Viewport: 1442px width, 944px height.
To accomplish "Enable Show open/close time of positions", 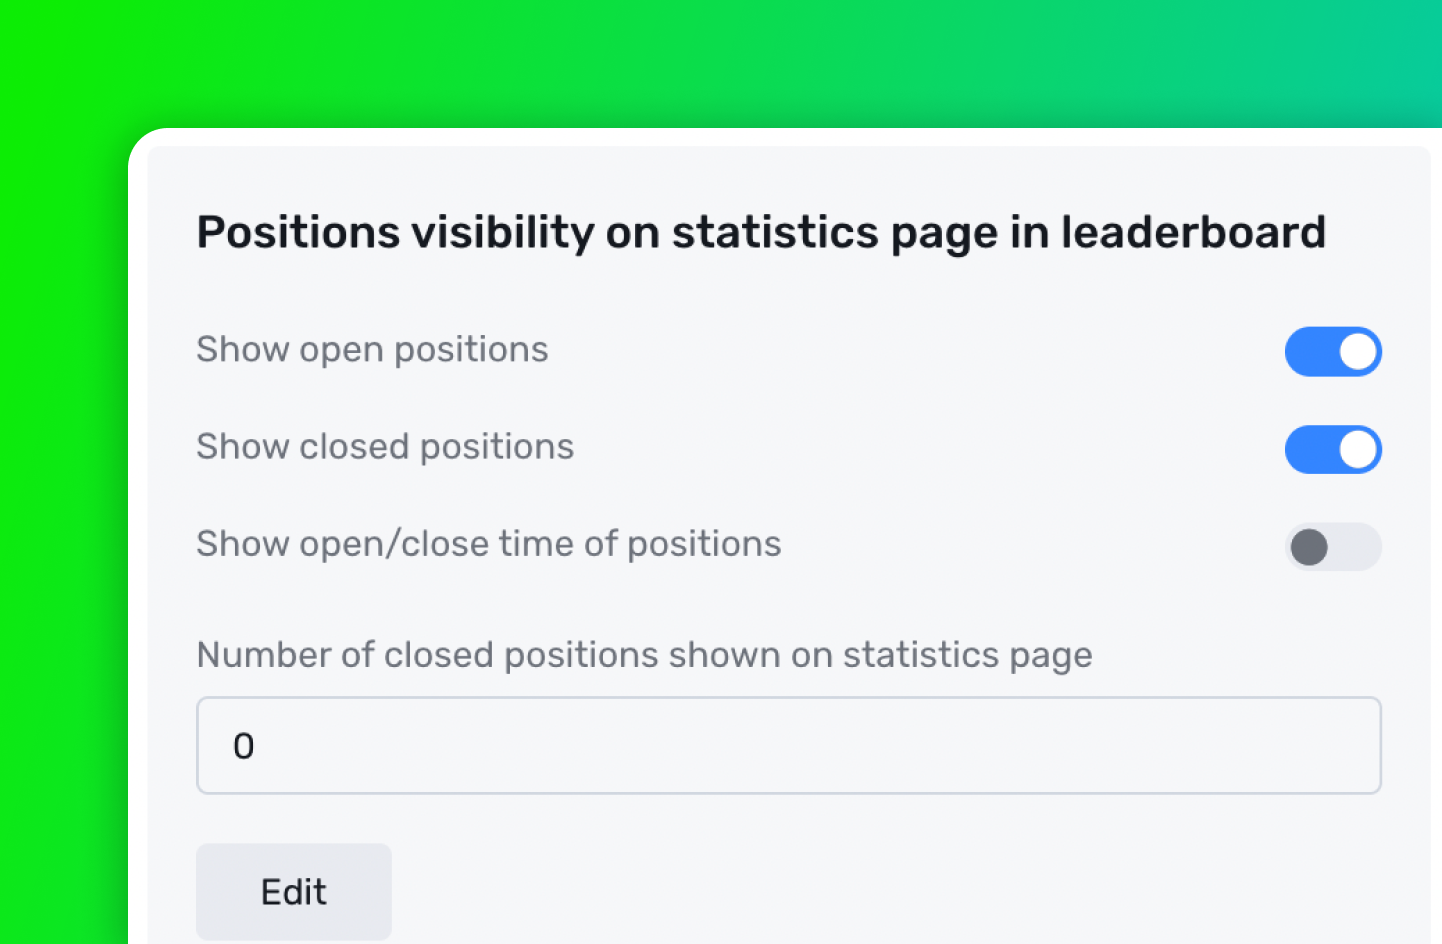I will (x=1332, y=547).
